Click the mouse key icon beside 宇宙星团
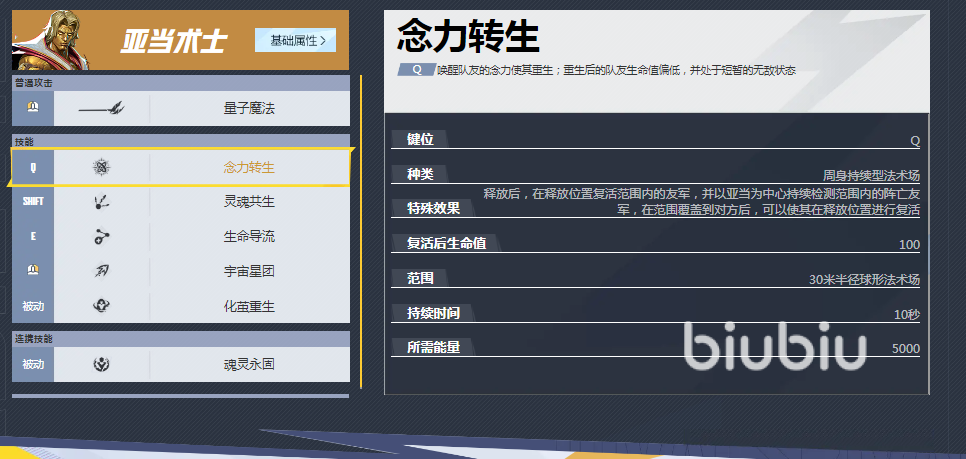Viewport: 966px width, 459px height. (33, 271)
